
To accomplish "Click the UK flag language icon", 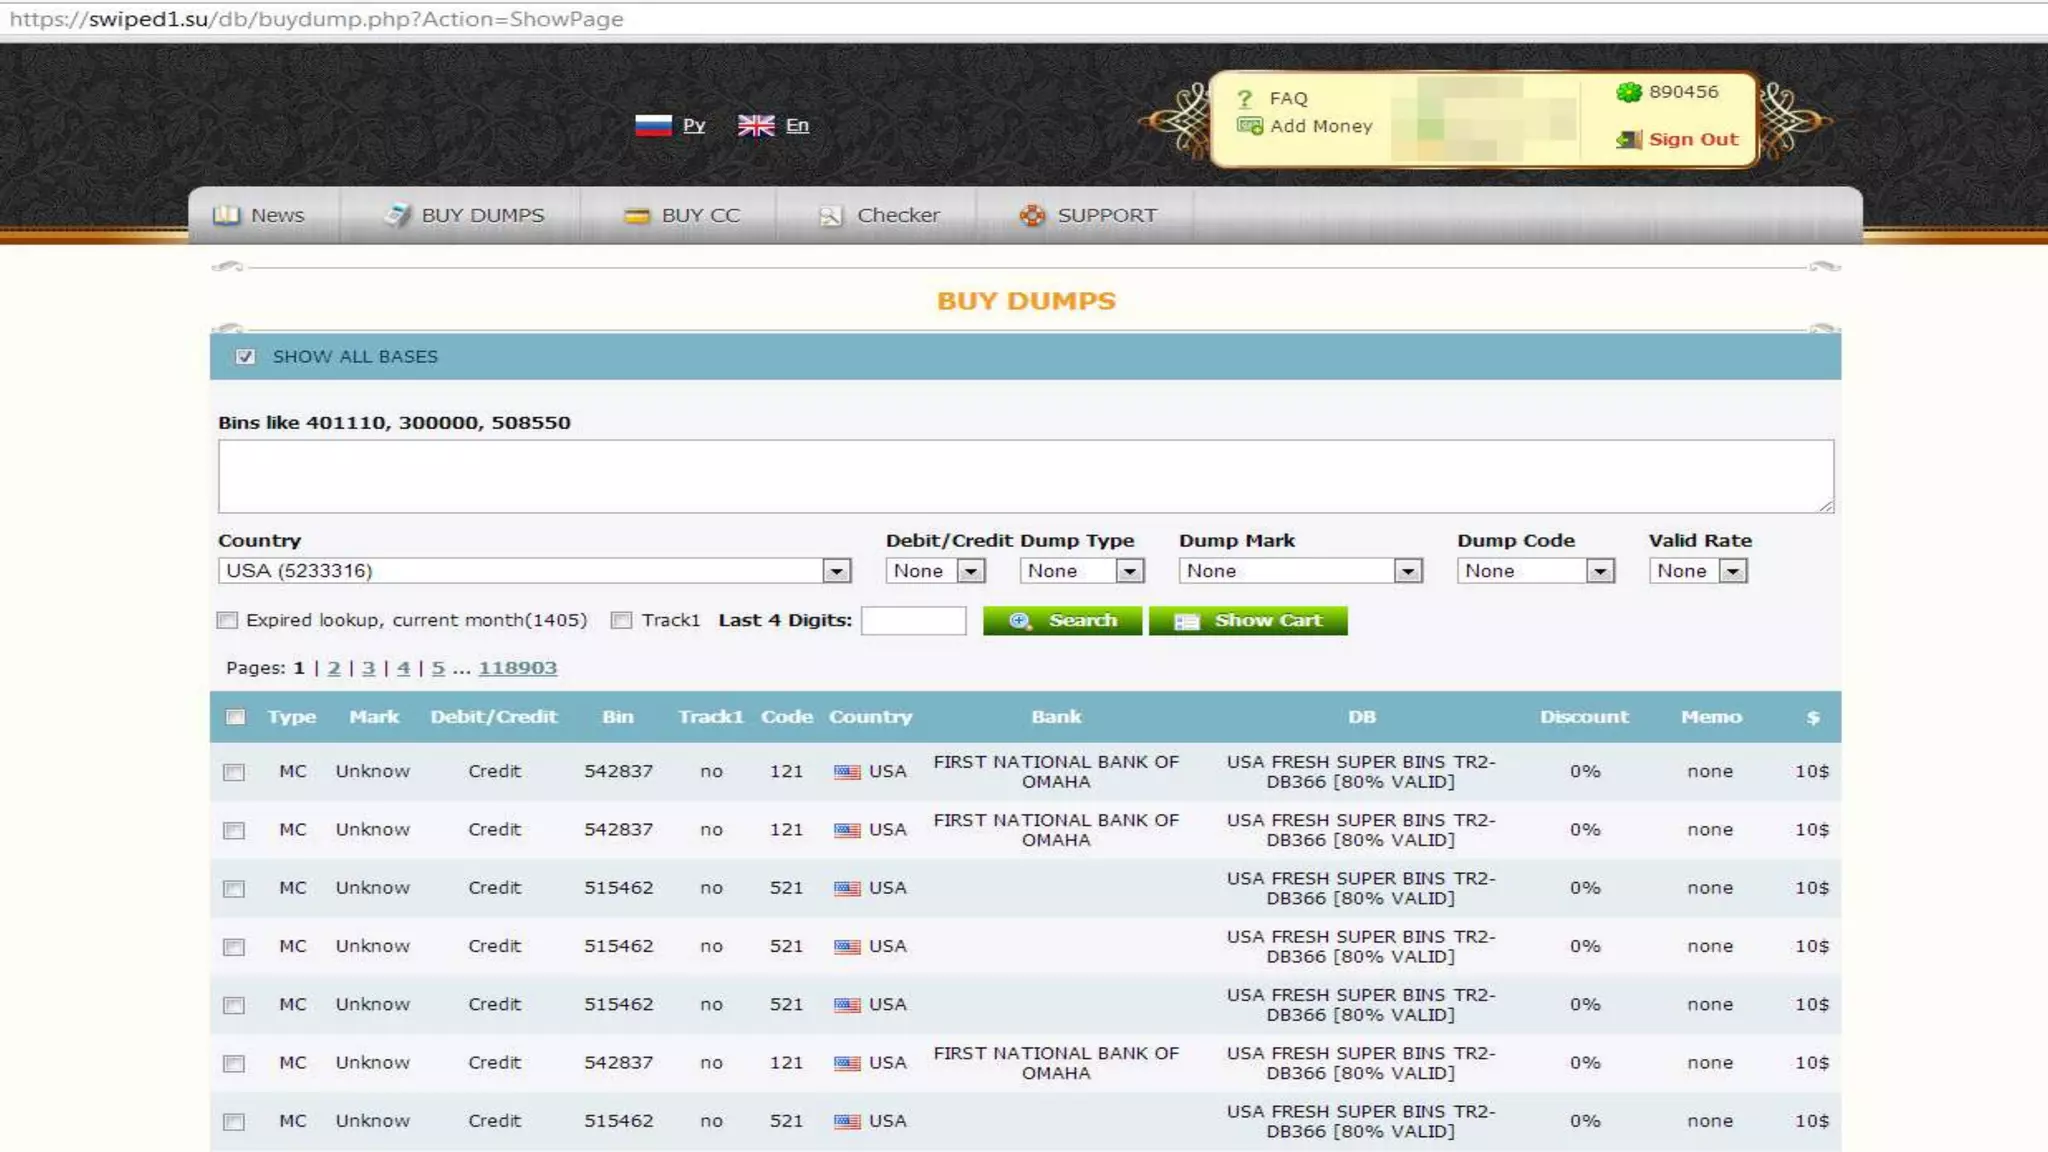I will click(756, 125).
